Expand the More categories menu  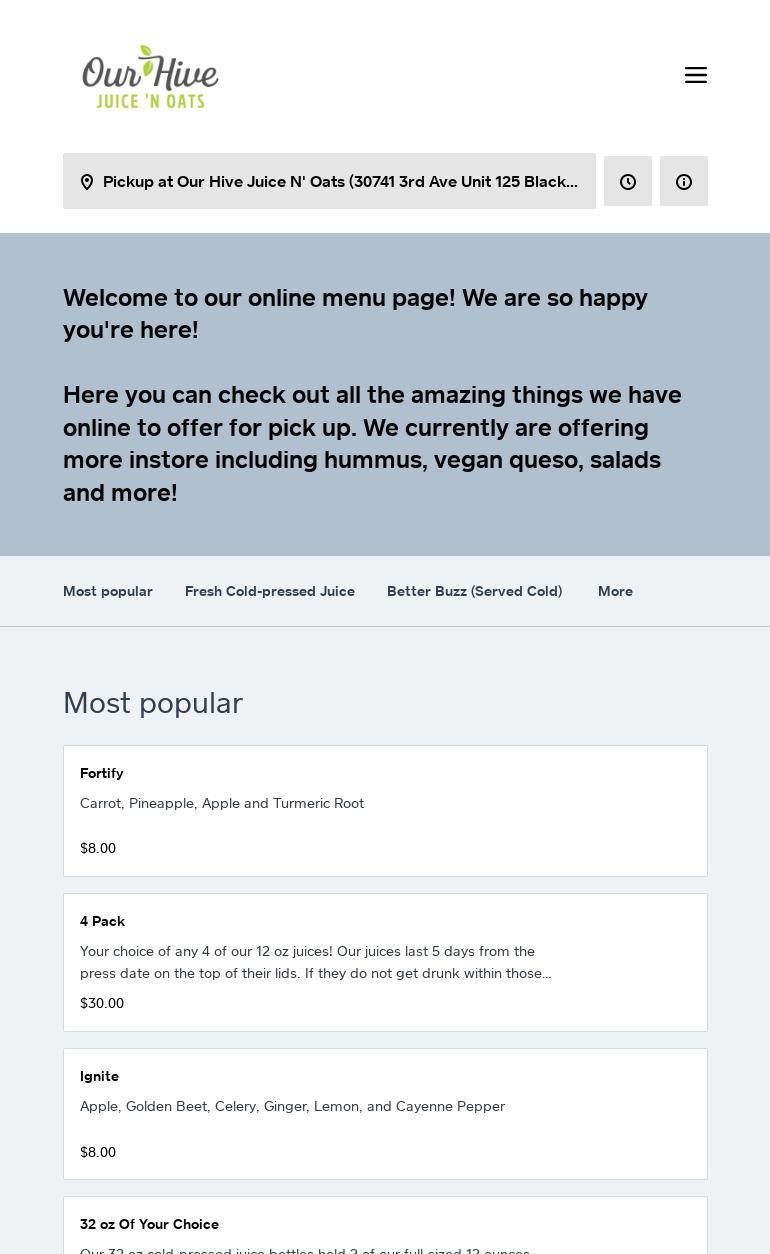(x=615, y=592)
